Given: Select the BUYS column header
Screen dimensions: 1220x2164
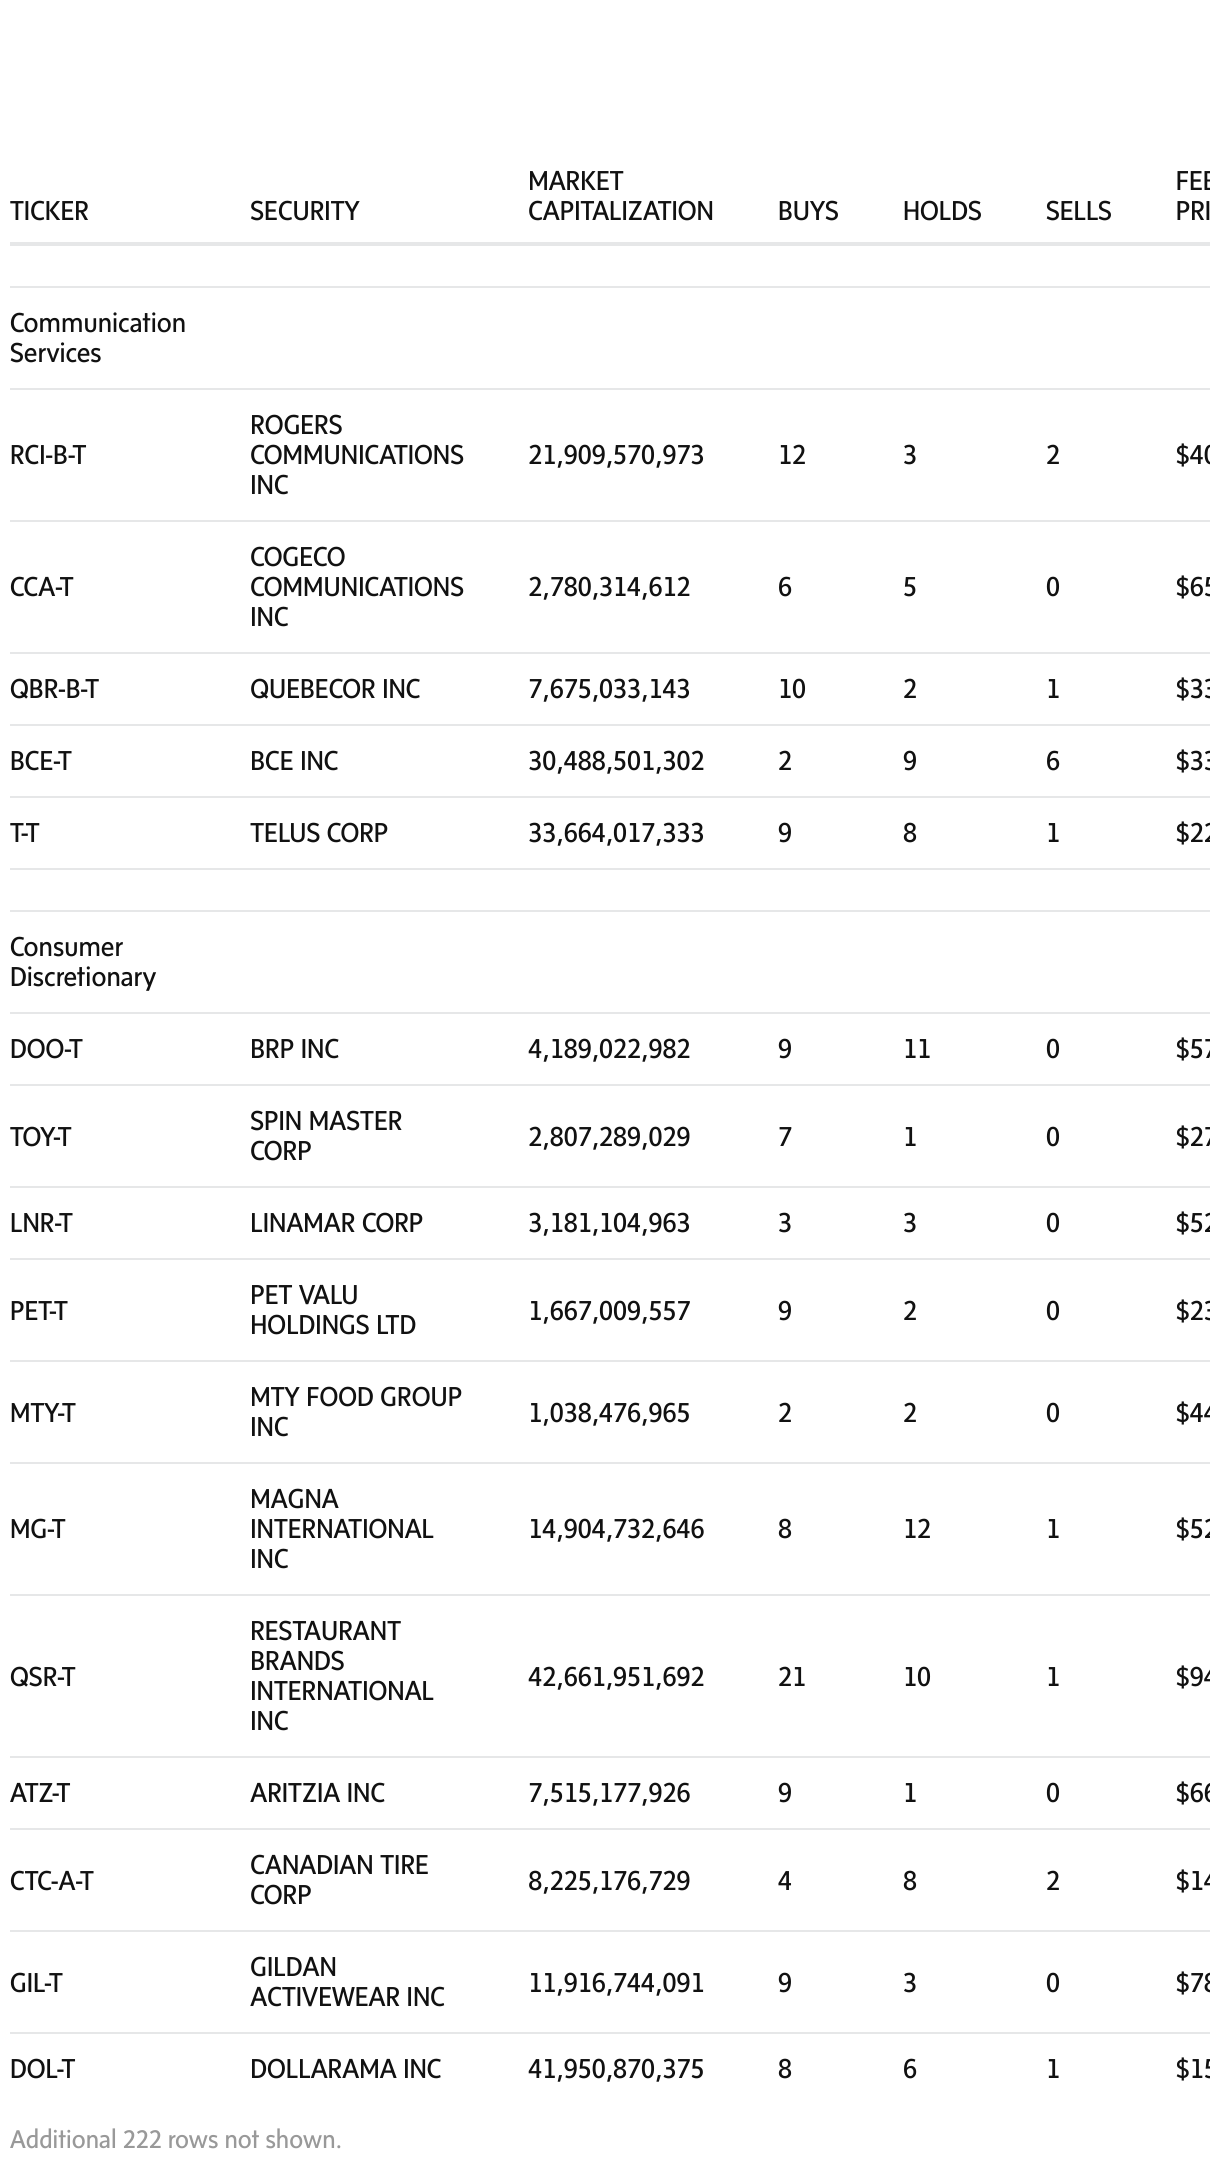Looking at the screenshot, I should click(x=808, y=211).
